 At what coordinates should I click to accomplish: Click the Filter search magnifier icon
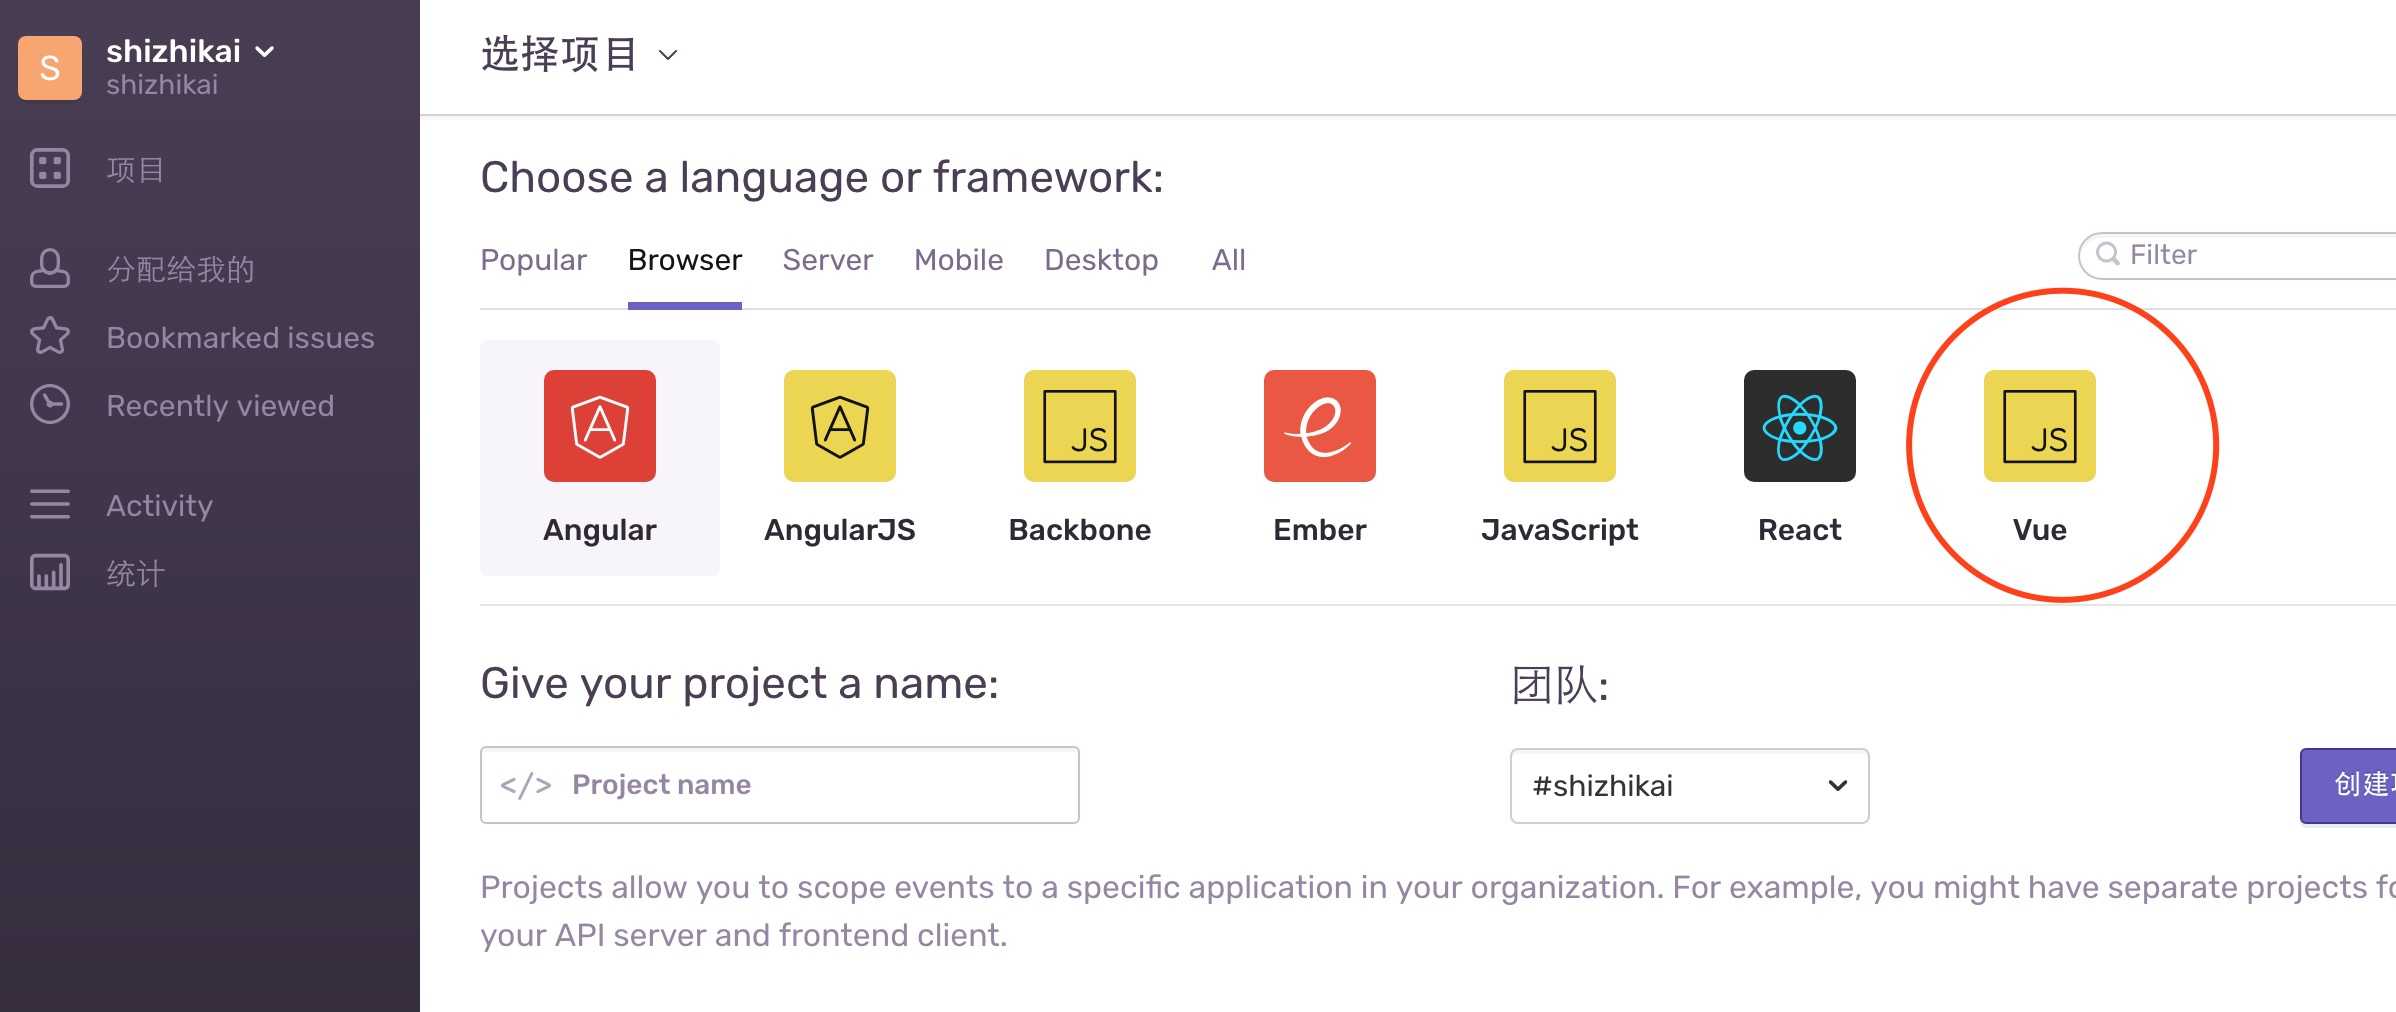[x=2108, y=254]
